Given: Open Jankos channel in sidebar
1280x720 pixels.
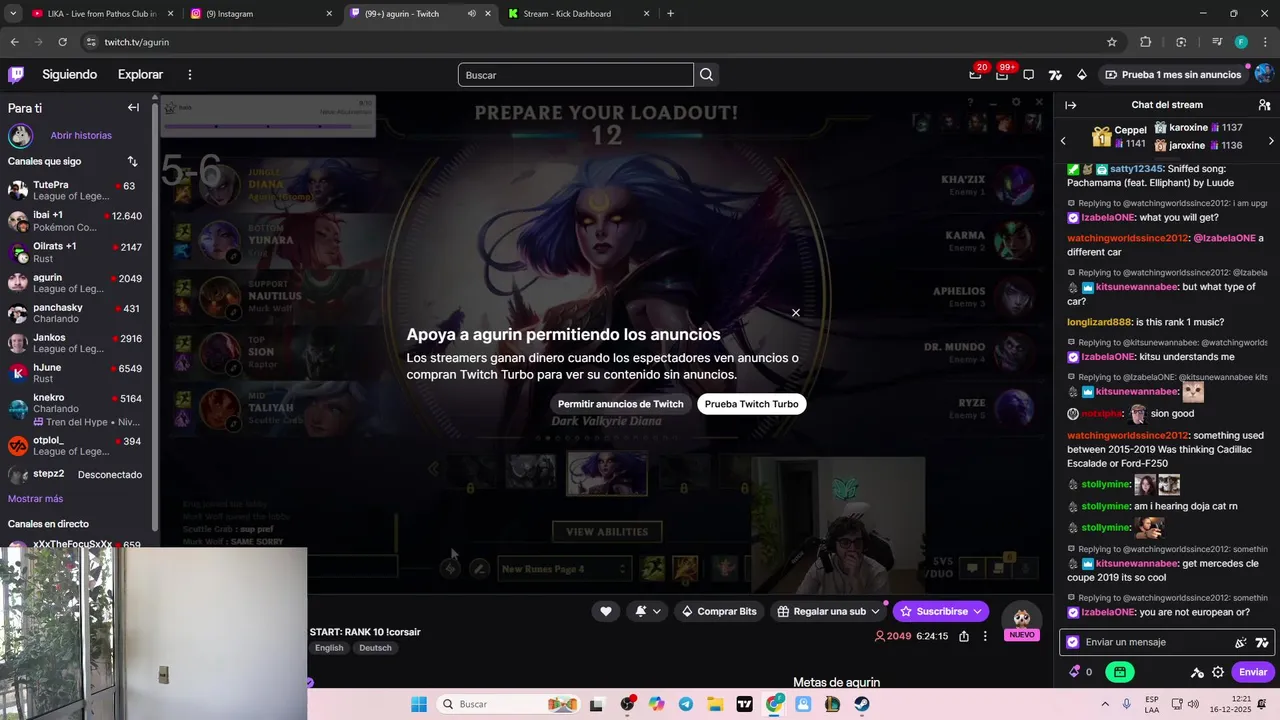Looking at the screenshot, I should click(x=75, y=343).
